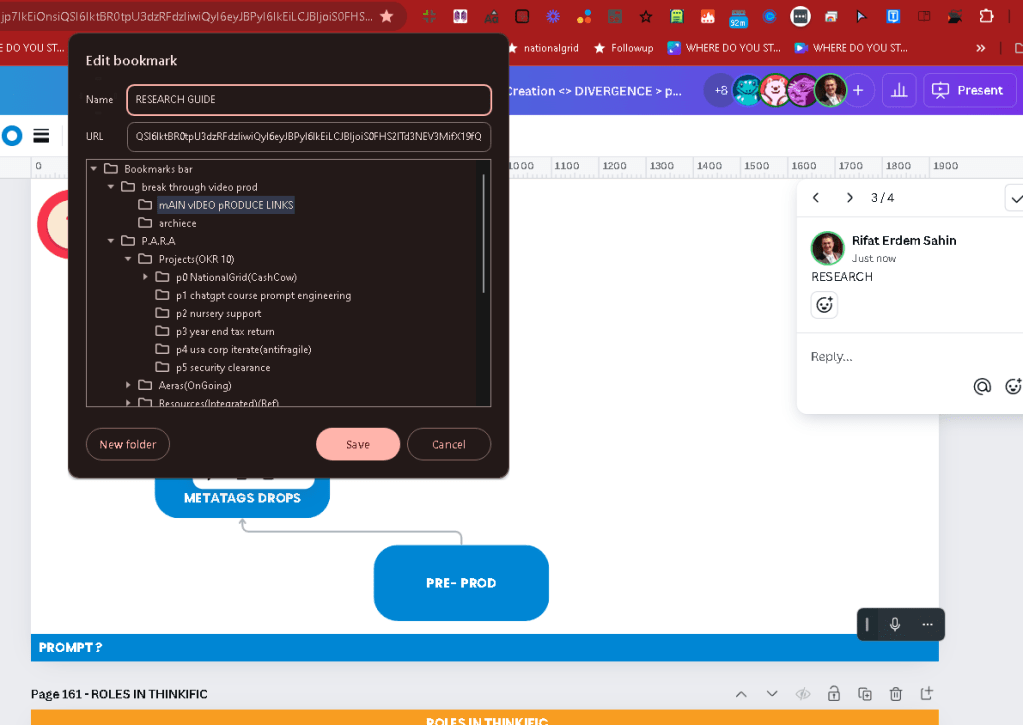Select mAIN vIDEO pRODUCE LINKS folder
This screenshot has width=1023, height=725.
(226, 205)
